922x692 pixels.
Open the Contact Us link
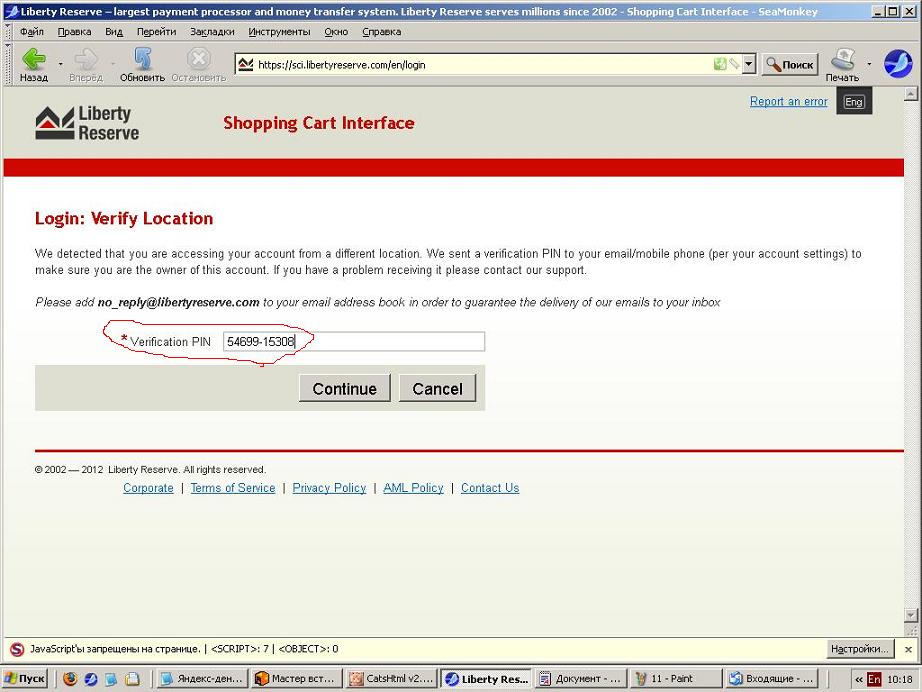pos(490,488)
